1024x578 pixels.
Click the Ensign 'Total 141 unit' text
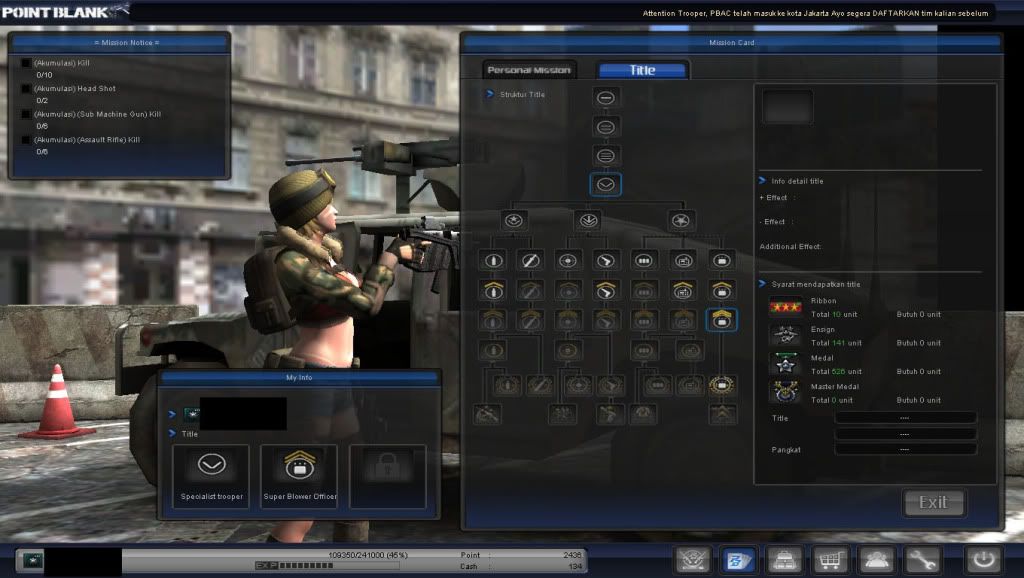click(x=836, y=343)
